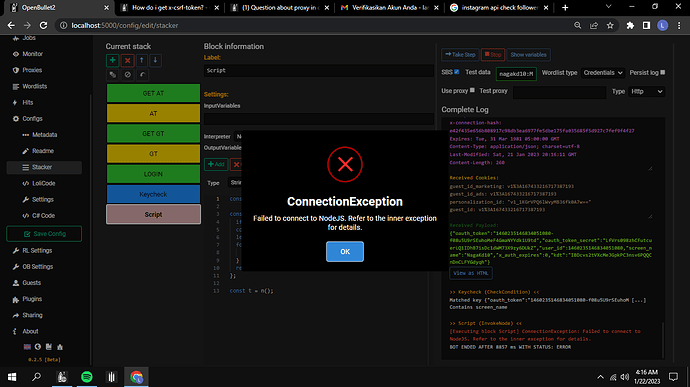This screenshot has height=387, width=690.
Task: Add a new block to the stack
Action: click(113, 60)
